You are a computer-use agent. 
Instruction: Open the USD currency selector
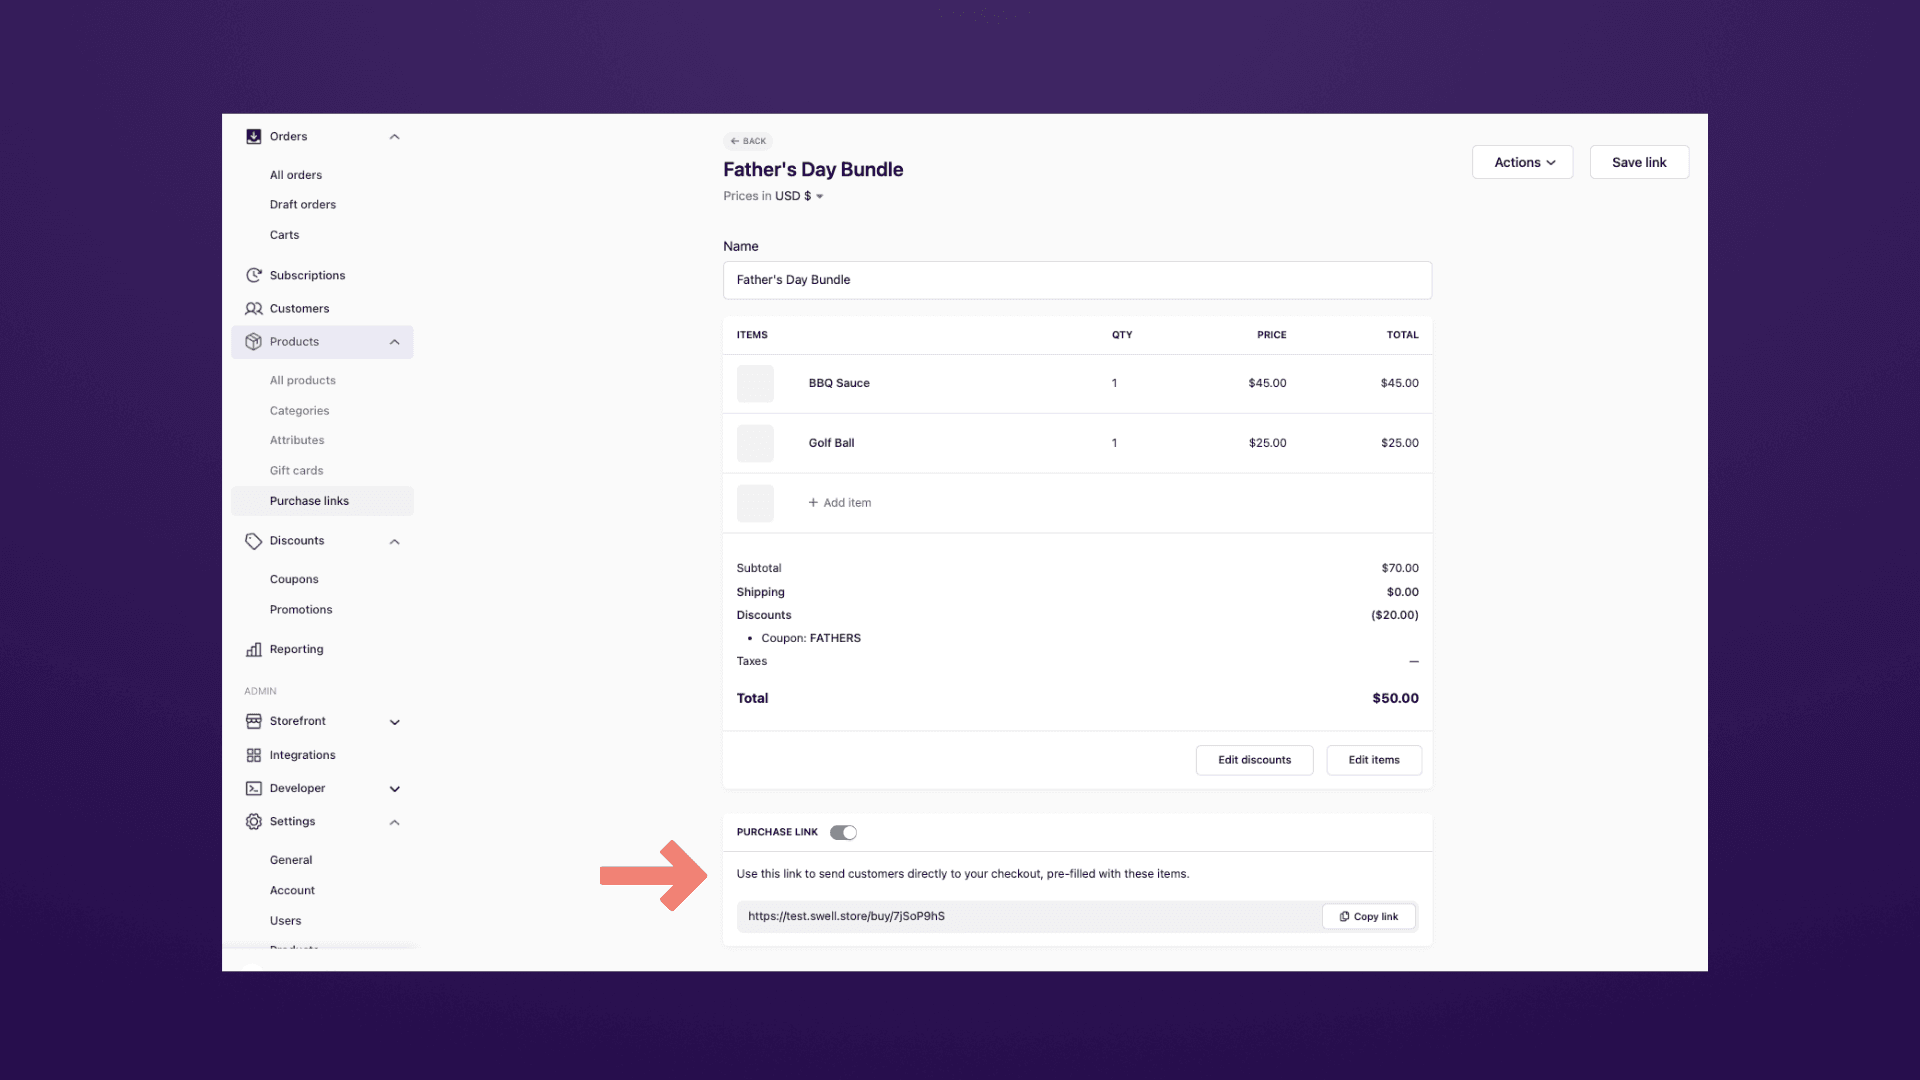click(x=799, y=196)
